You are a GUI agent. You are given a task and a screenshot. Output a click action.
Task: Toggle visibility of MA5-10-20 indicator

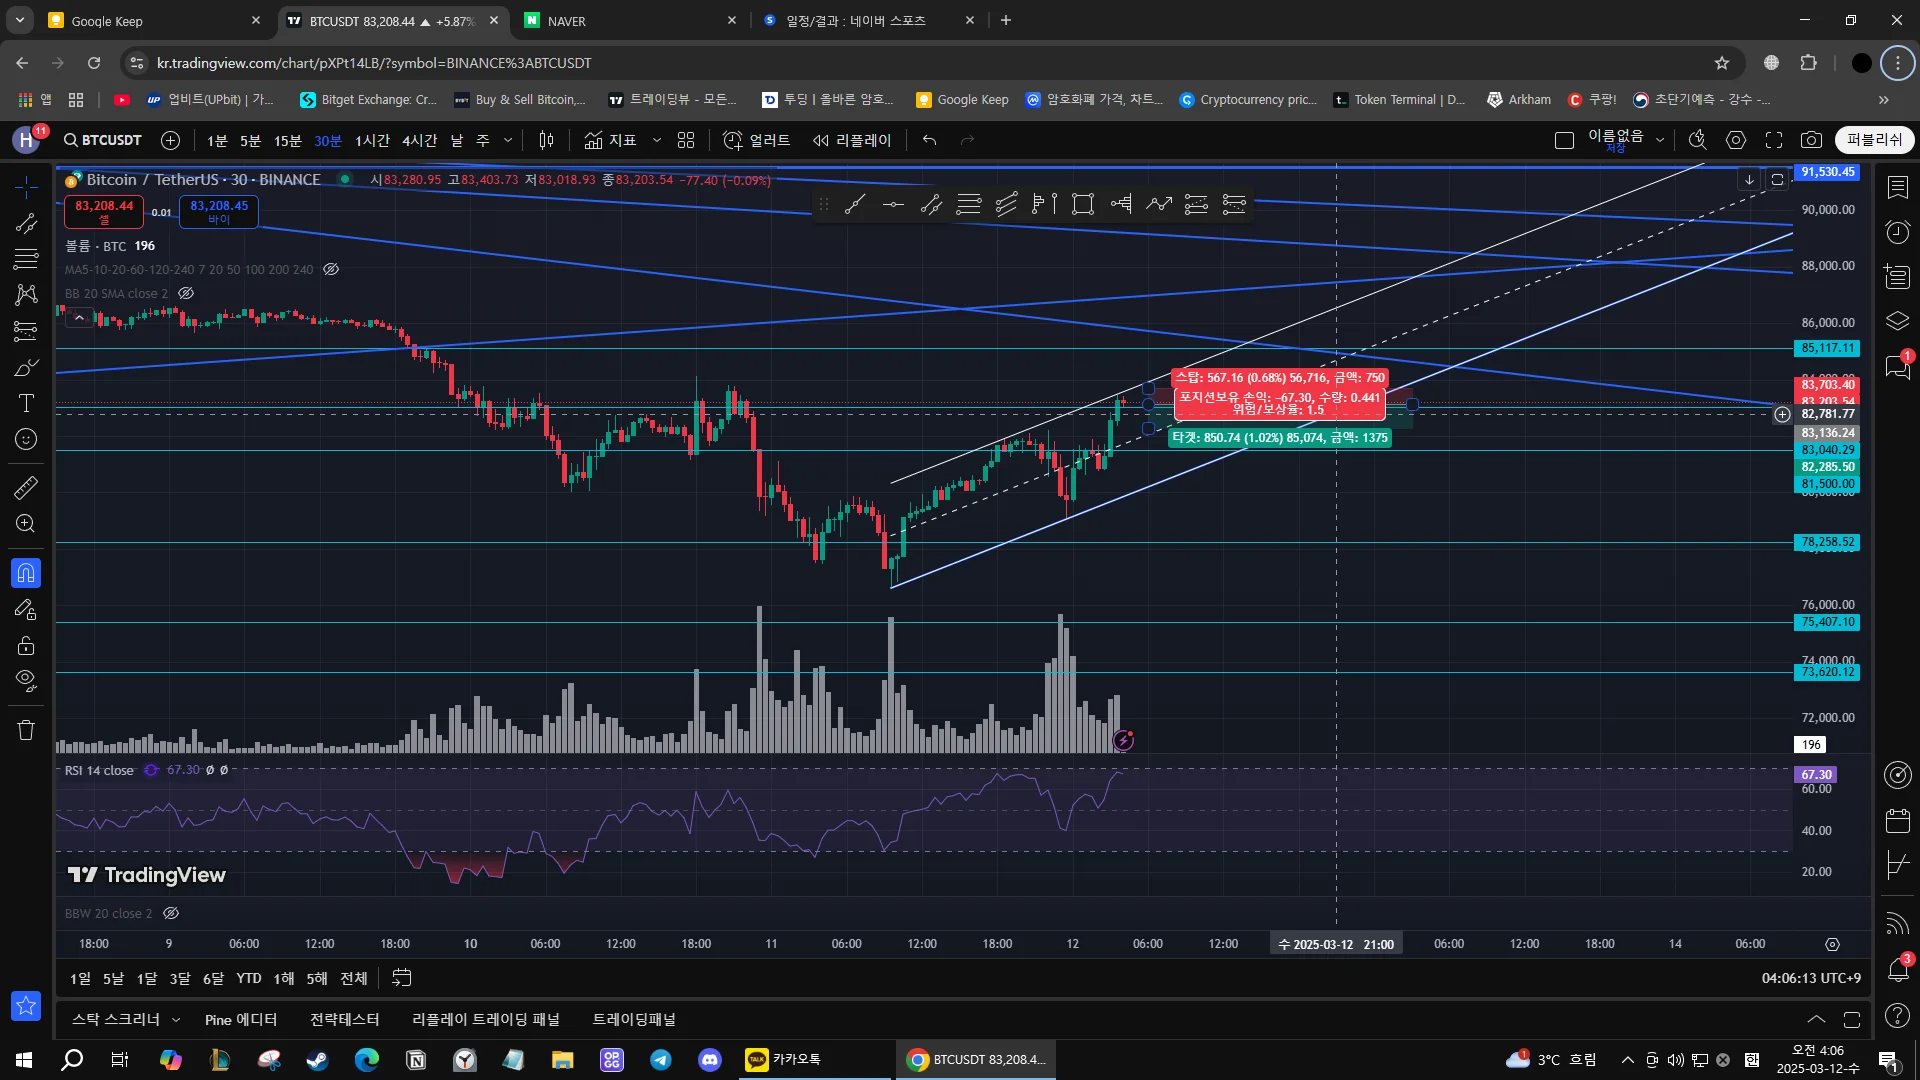(331, 269)
